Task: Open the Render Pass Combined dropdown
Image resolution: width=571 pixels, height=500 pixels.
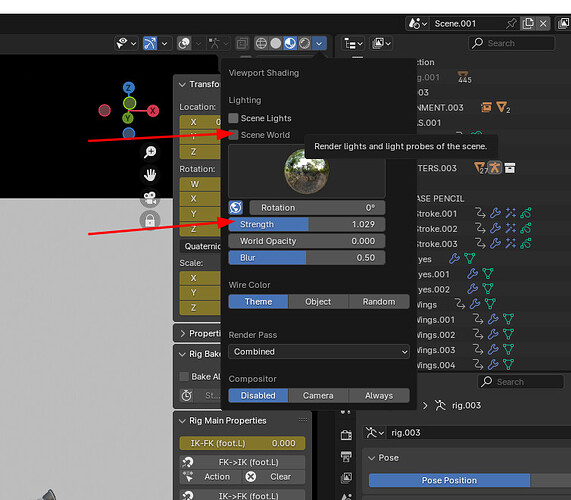Action: 319,352
